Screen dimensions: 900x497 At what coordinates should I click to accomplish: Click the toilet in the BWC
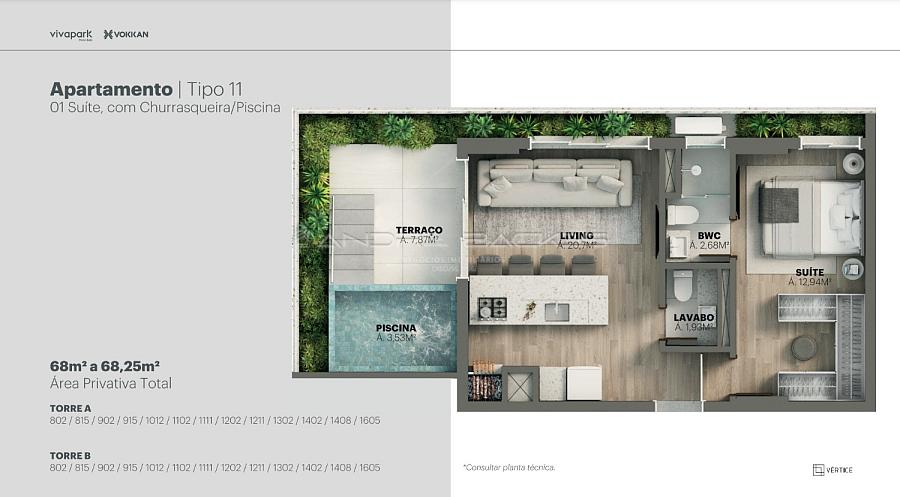(683, 214)
